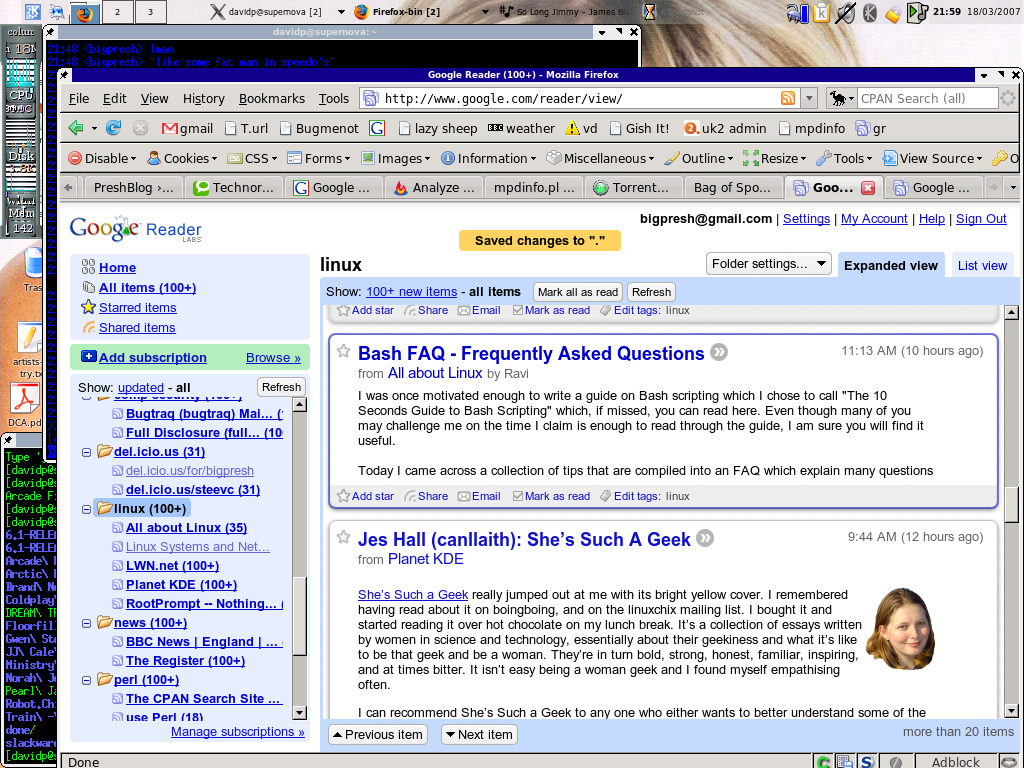Click the Add subscription plus icon

pos(88,357)
